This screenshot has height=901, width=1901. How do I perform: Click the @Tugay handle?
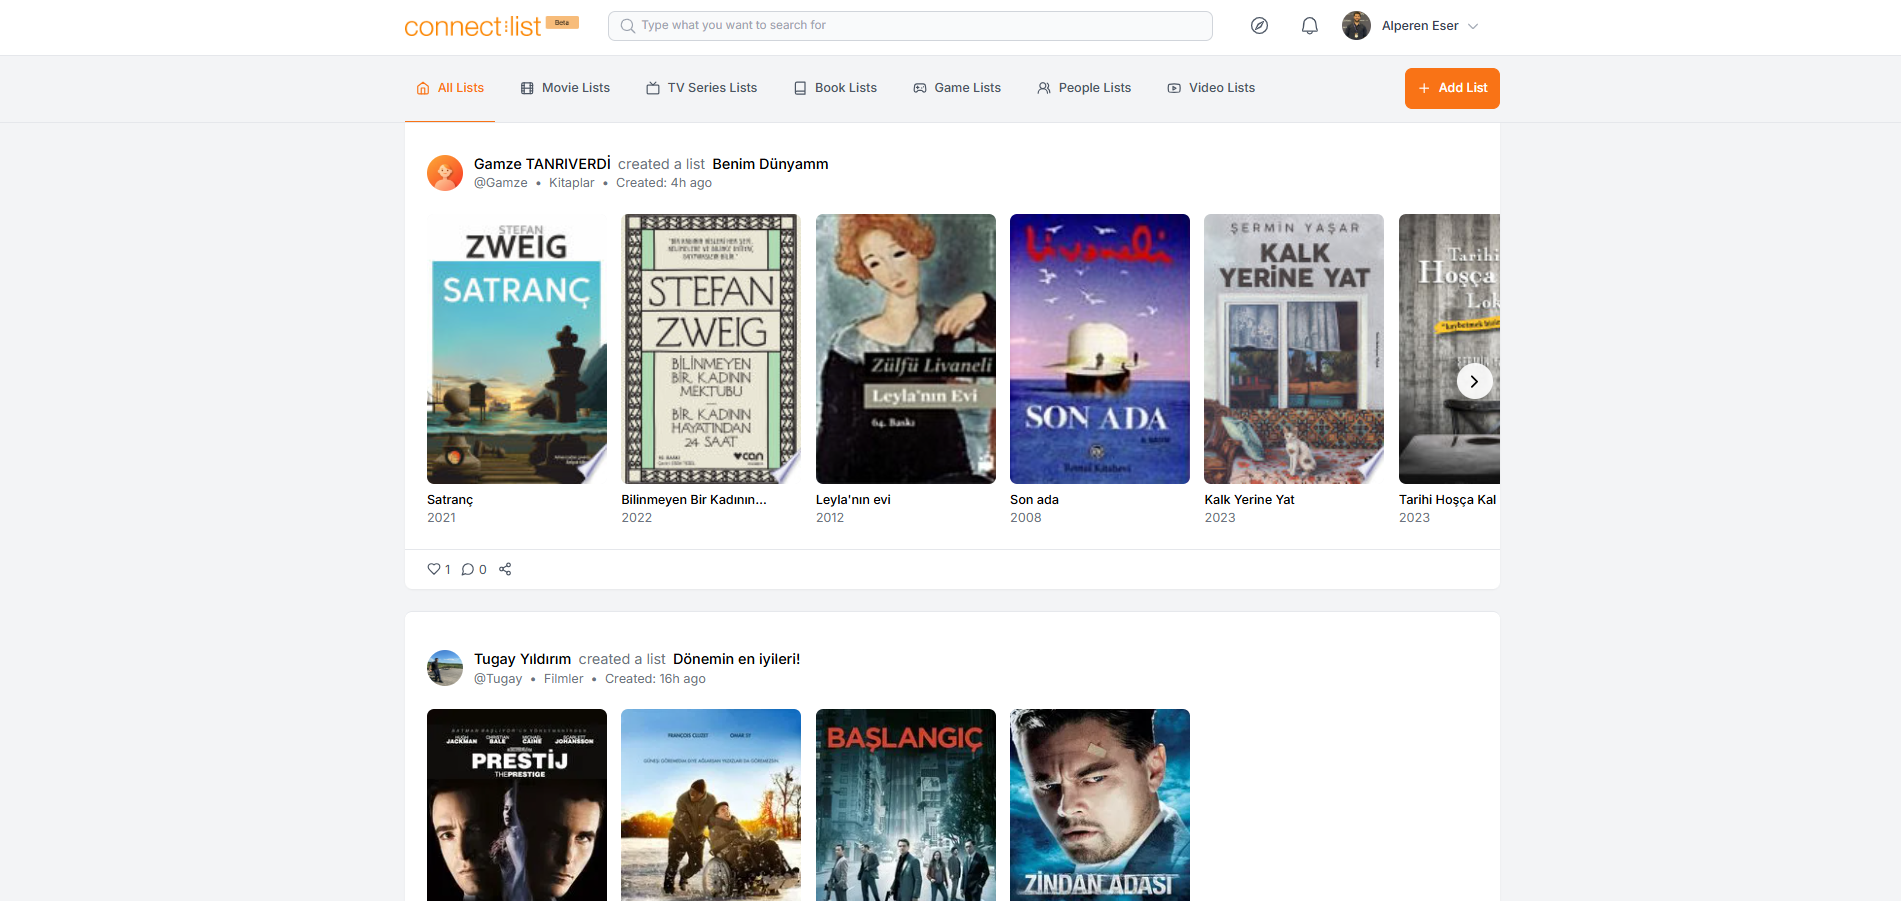(x=498, y=679)
